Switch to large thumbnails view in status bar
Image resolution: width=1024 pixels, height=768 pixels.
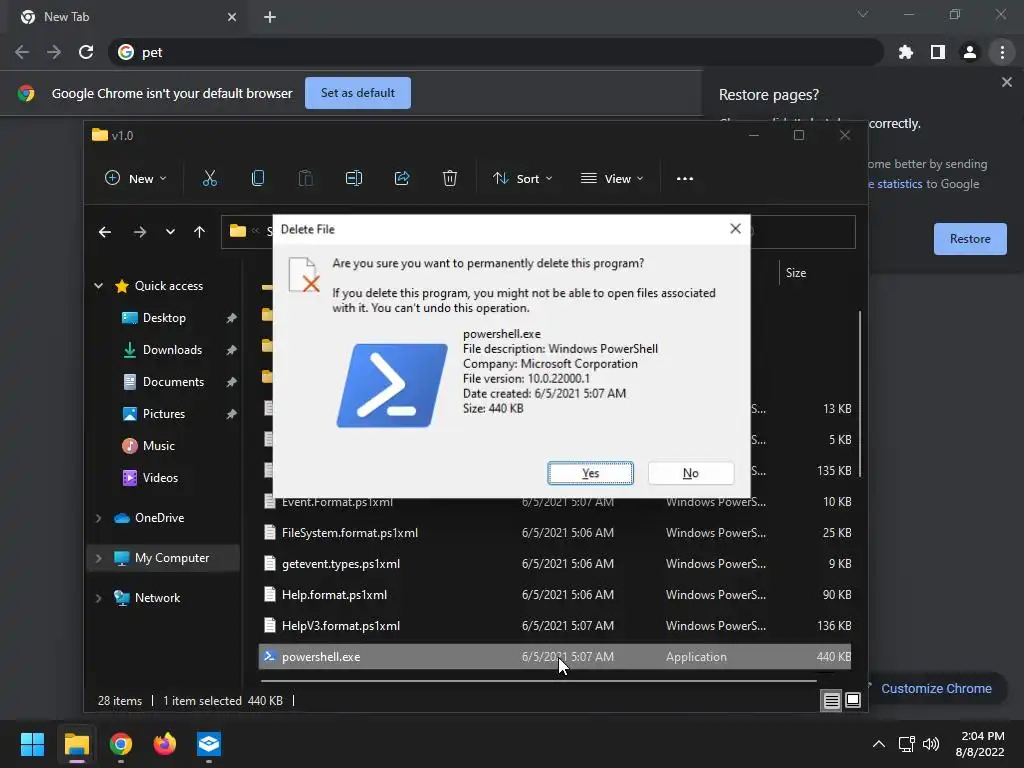853,701
